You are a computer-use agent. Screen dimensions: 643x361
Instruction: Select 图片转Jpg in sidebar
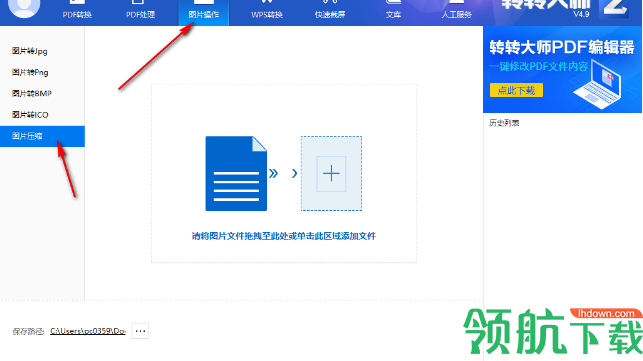(x=30, y=51)
